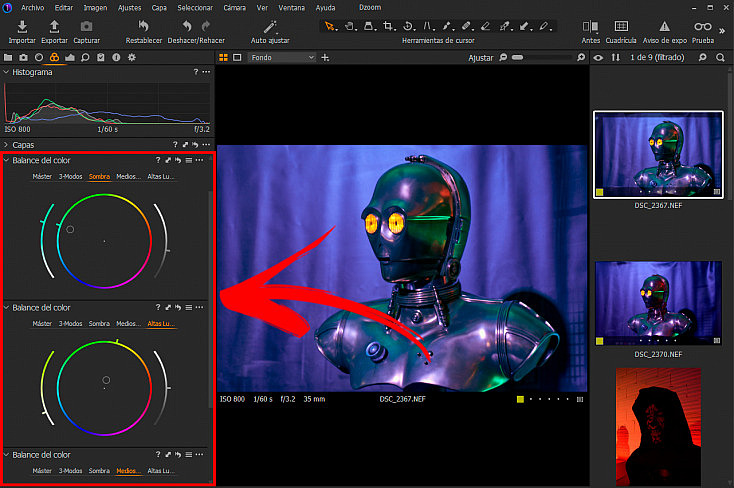Image resolution: width=734 pixels, height=488 pixels.
Task: Toggle the Antes before/after view
Action: pyautogui.click(x=590, y=27)
